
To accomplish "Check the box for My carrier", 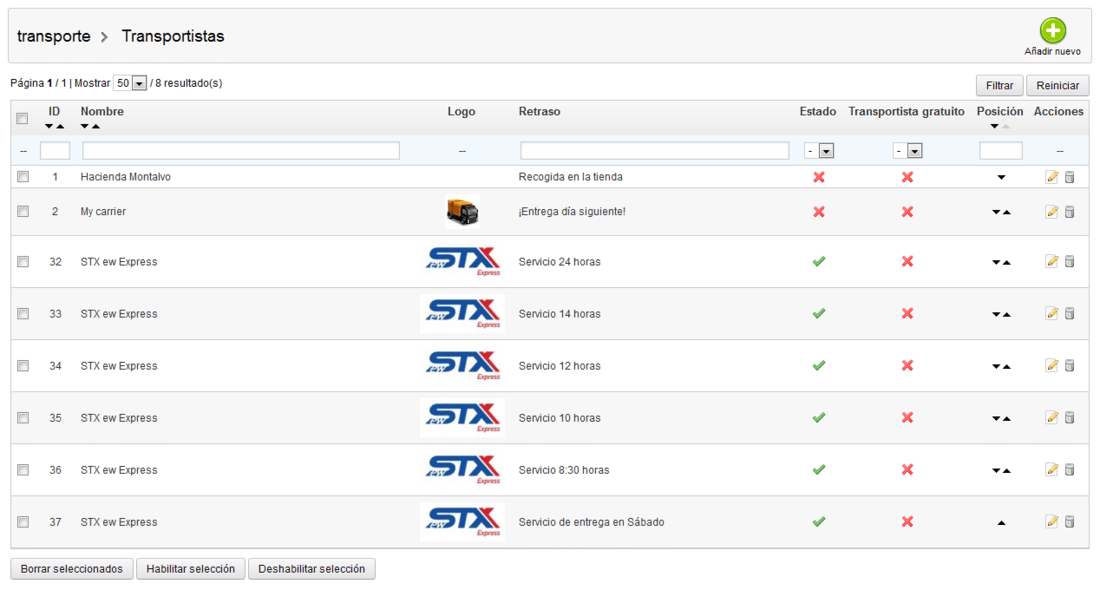I will pyautogui.click(x=23, y=211).
